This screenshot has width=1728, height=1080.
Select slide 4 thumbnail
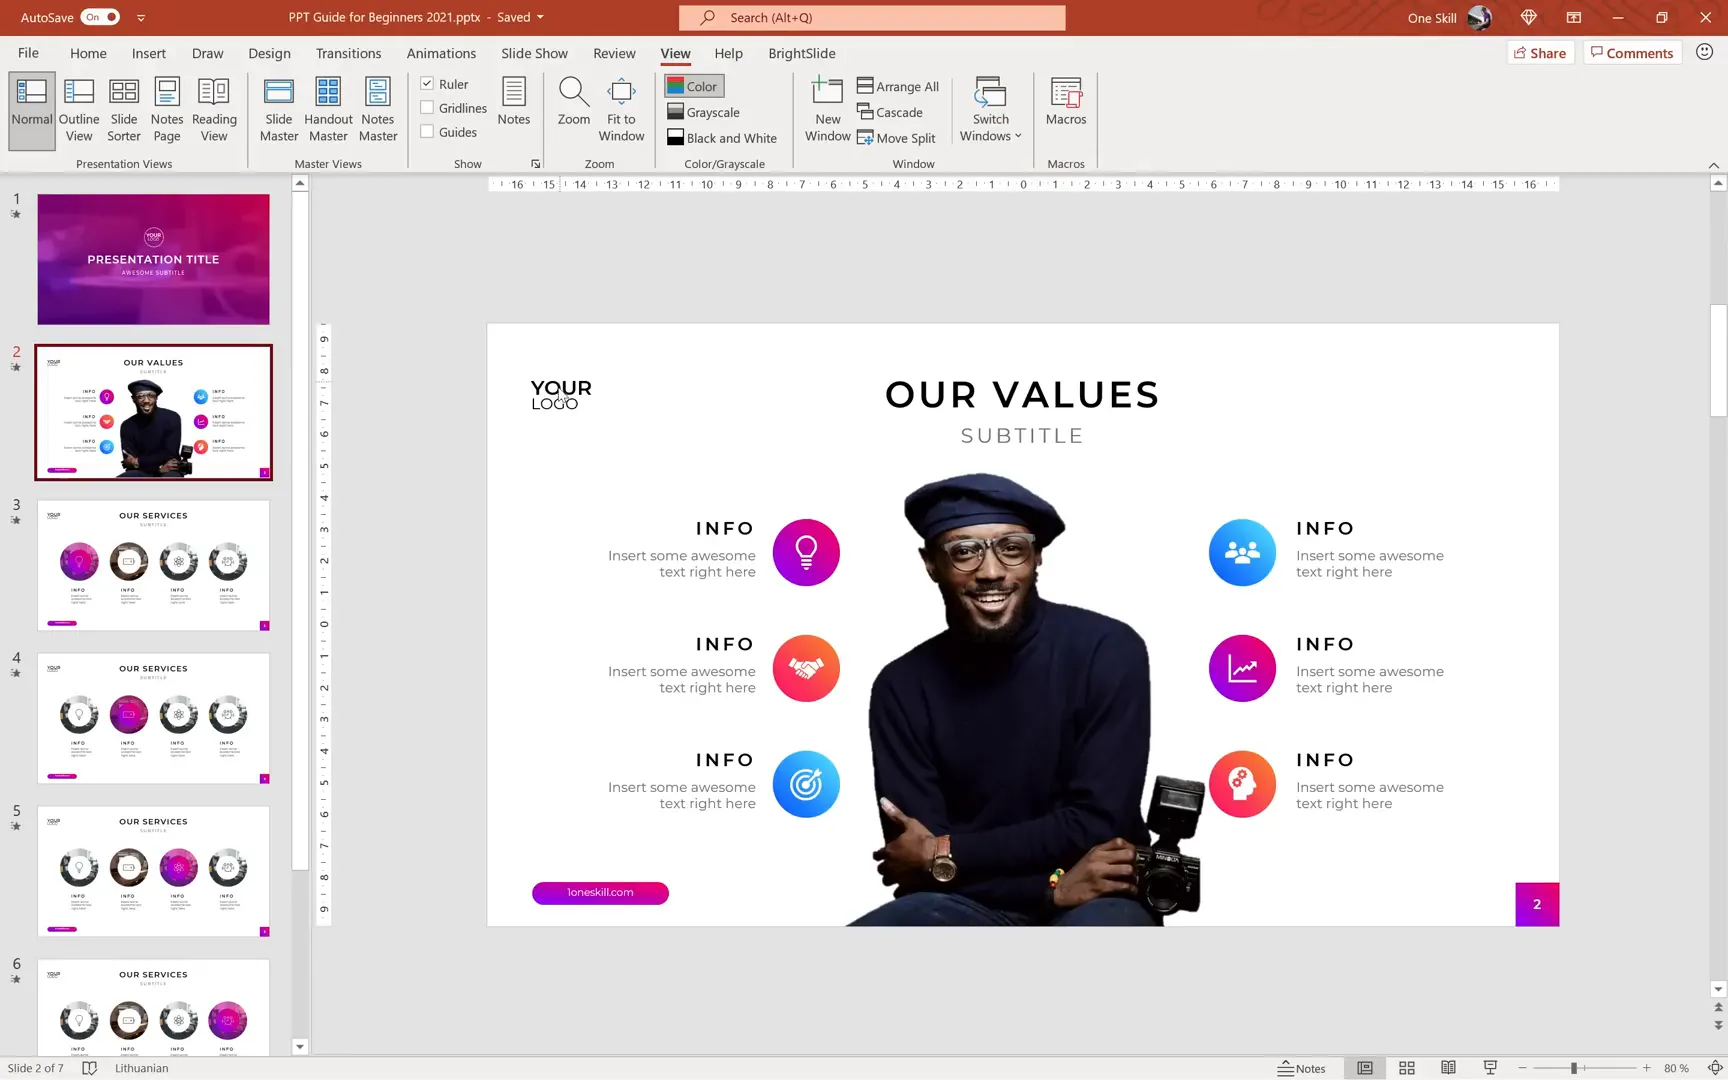[x=153, y=718]
